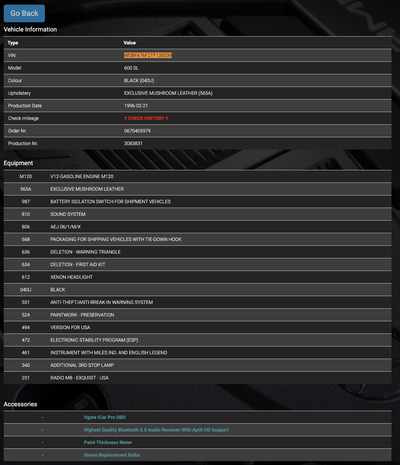Select equipment code 251
The width and height of the screenshot is (400, 465).
point(26,378)
